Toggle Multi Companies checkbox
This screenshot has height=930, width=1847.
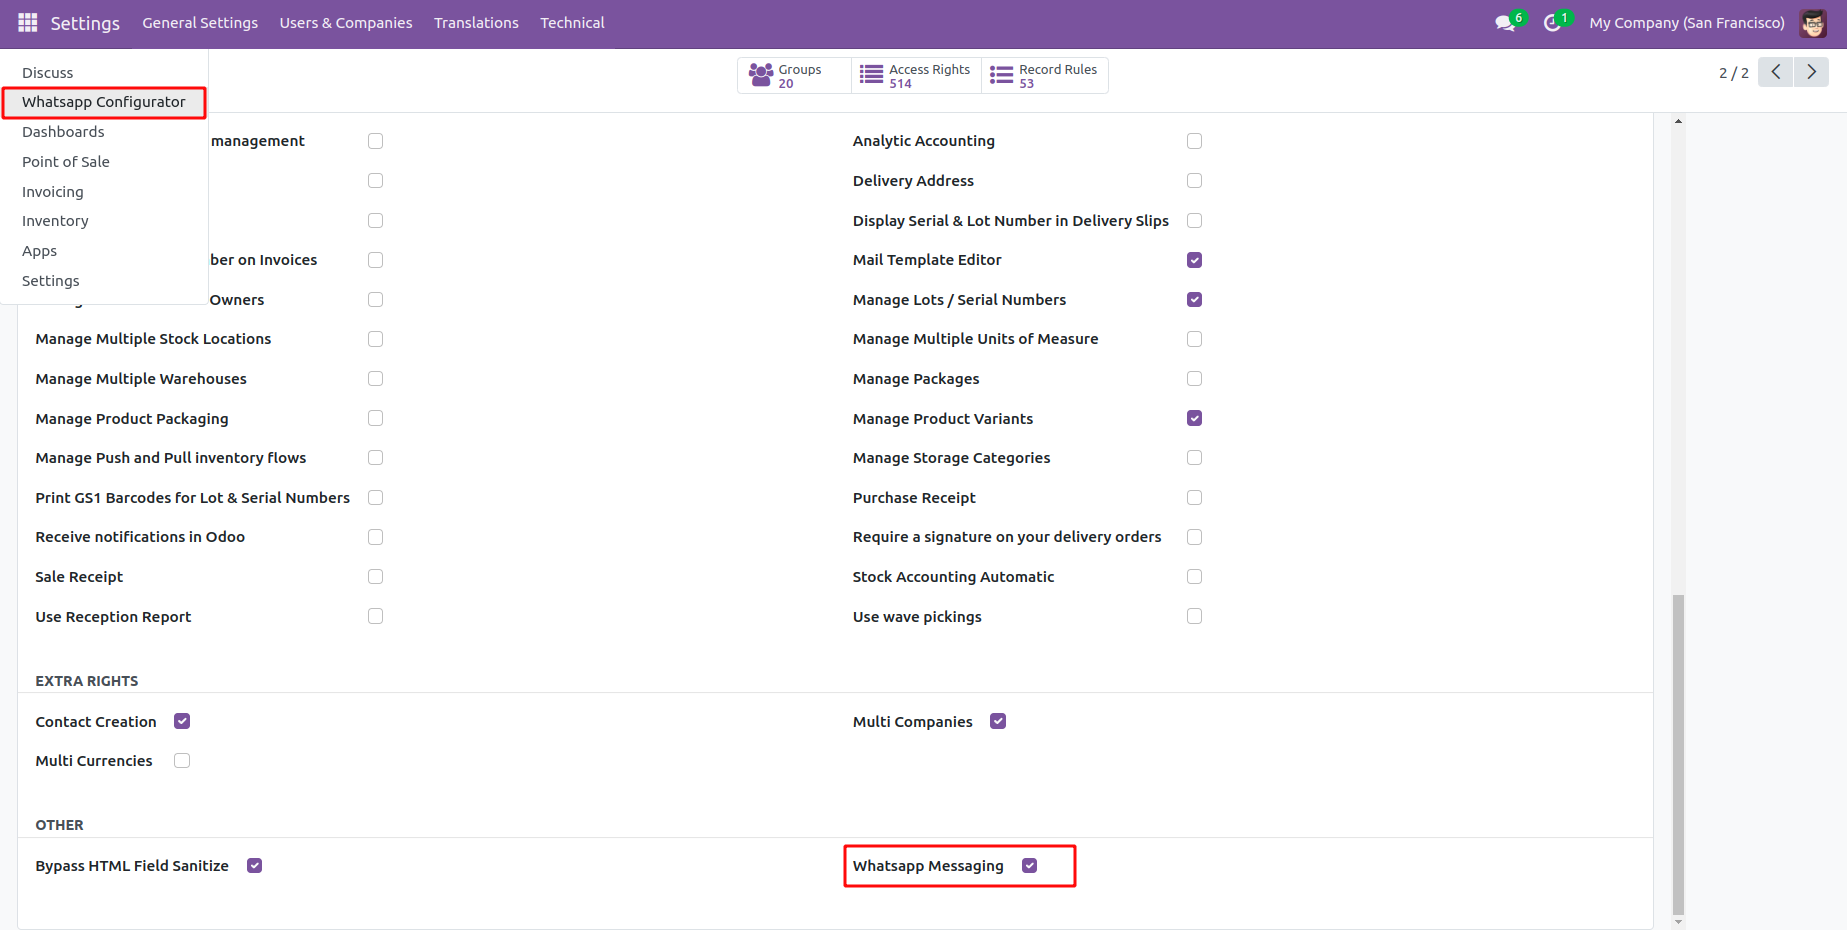tap(998, 721)
